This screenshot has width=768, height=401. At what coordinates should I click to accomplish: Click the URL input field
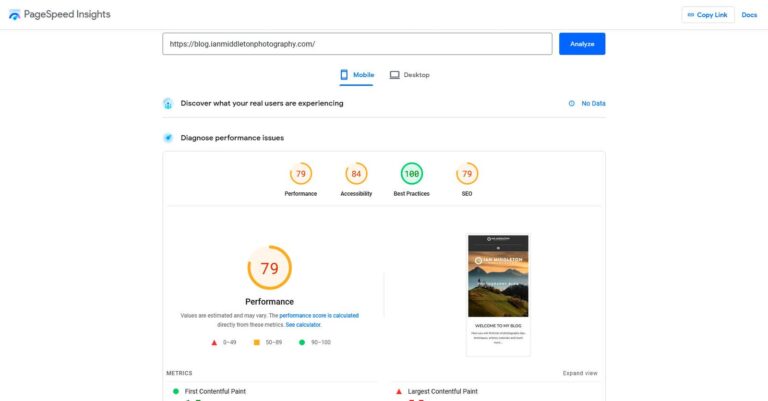click(x=357, y=44)
